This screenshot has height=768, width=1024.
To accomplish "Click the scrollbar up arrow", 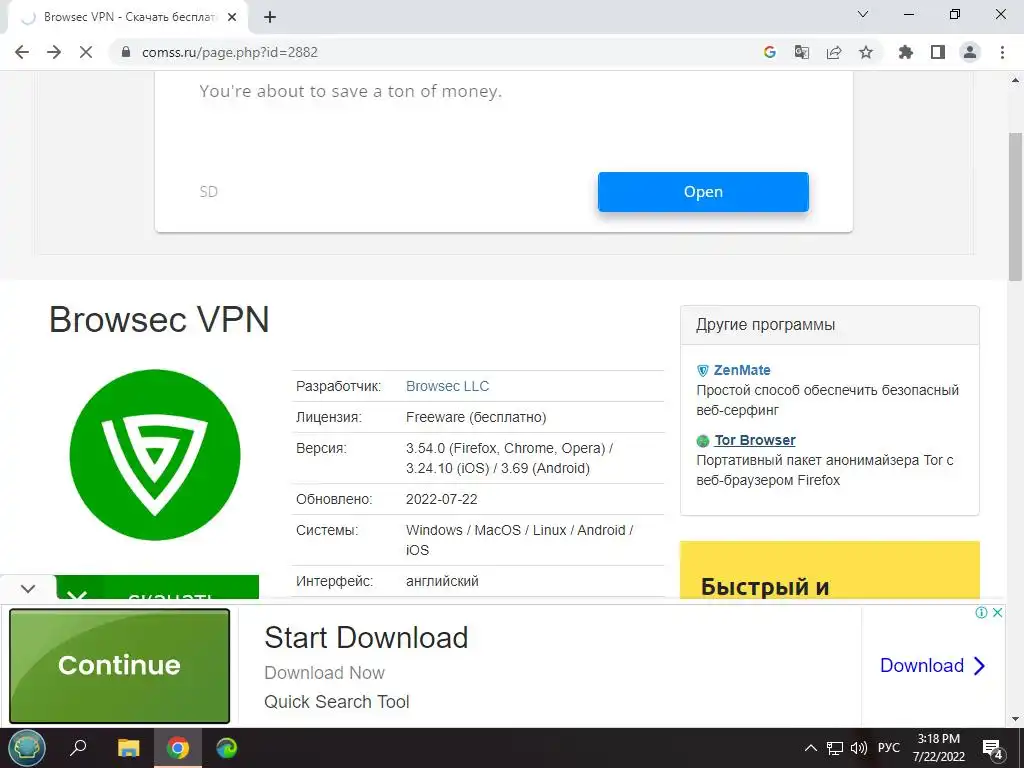I will [x=1016, y=81].
